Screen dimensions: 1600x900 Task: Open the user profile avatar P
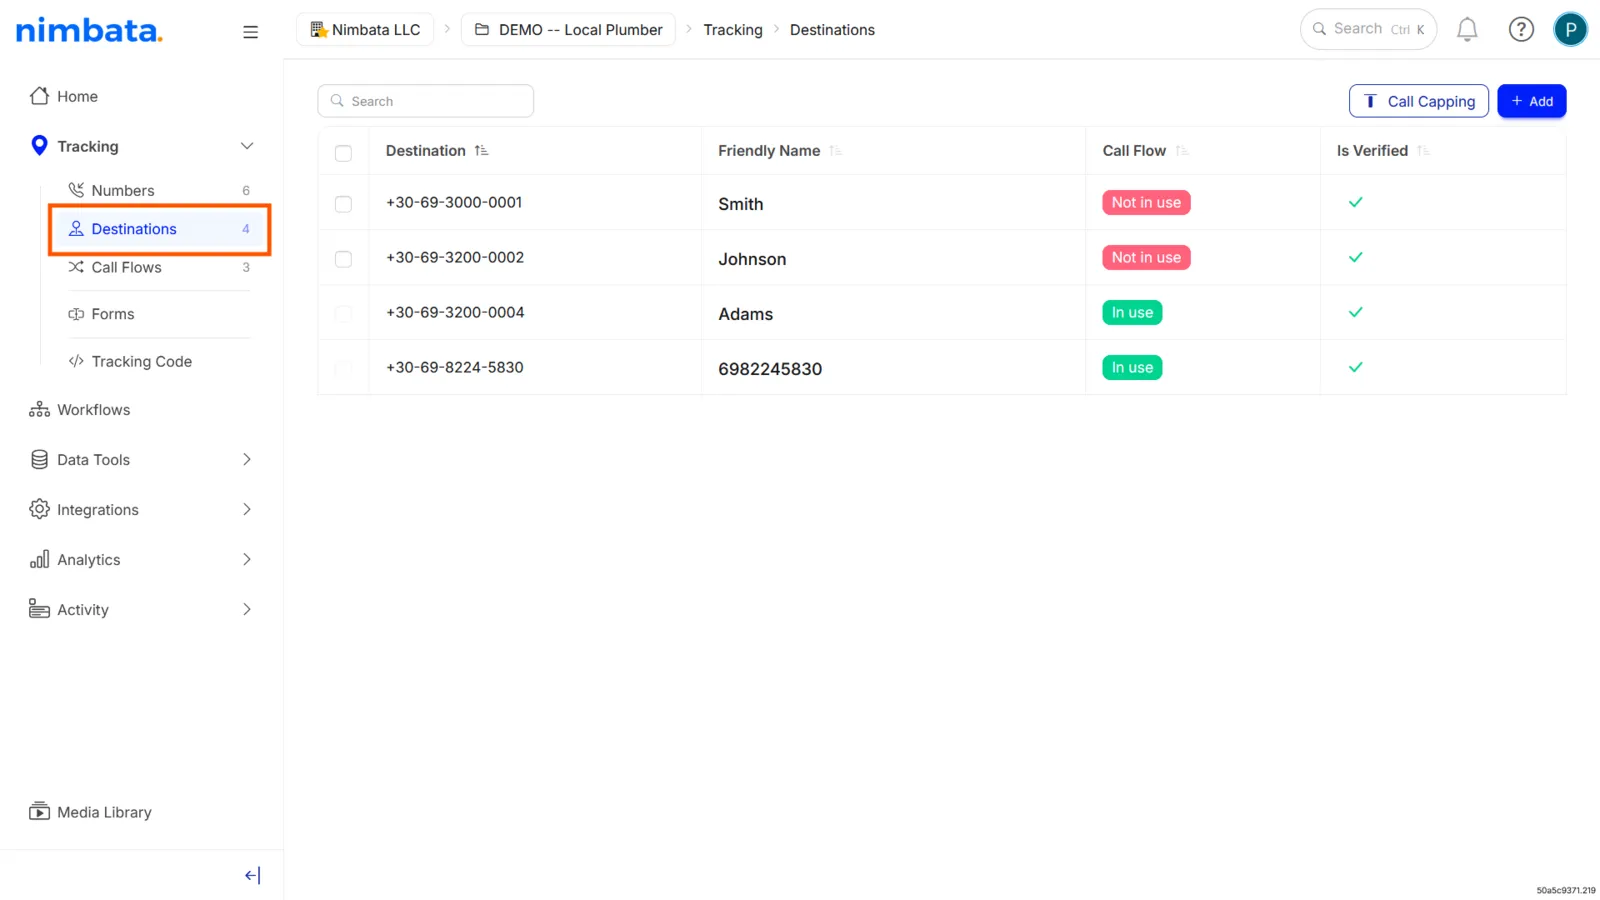(1570, 30)
